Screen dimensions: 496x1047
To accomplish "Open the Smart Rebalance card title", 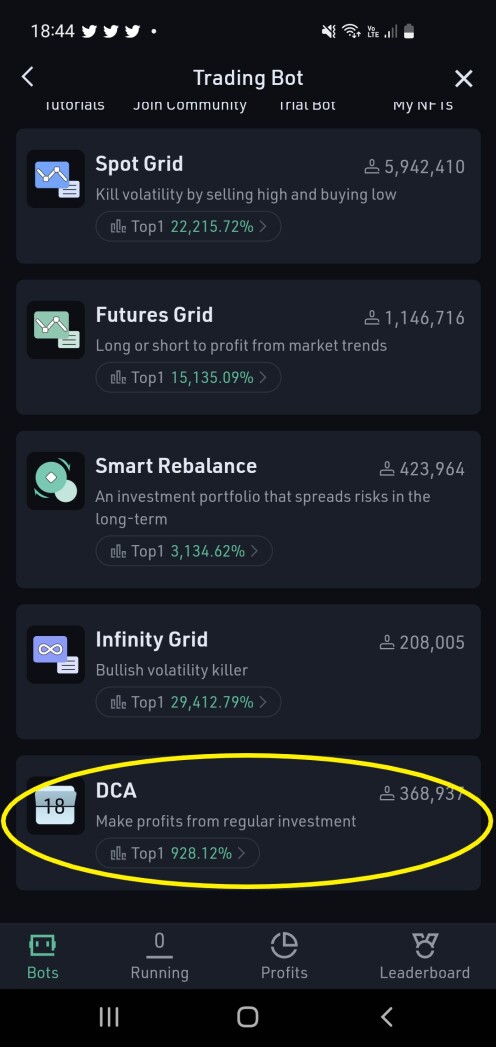I will (x=176, y=465).
